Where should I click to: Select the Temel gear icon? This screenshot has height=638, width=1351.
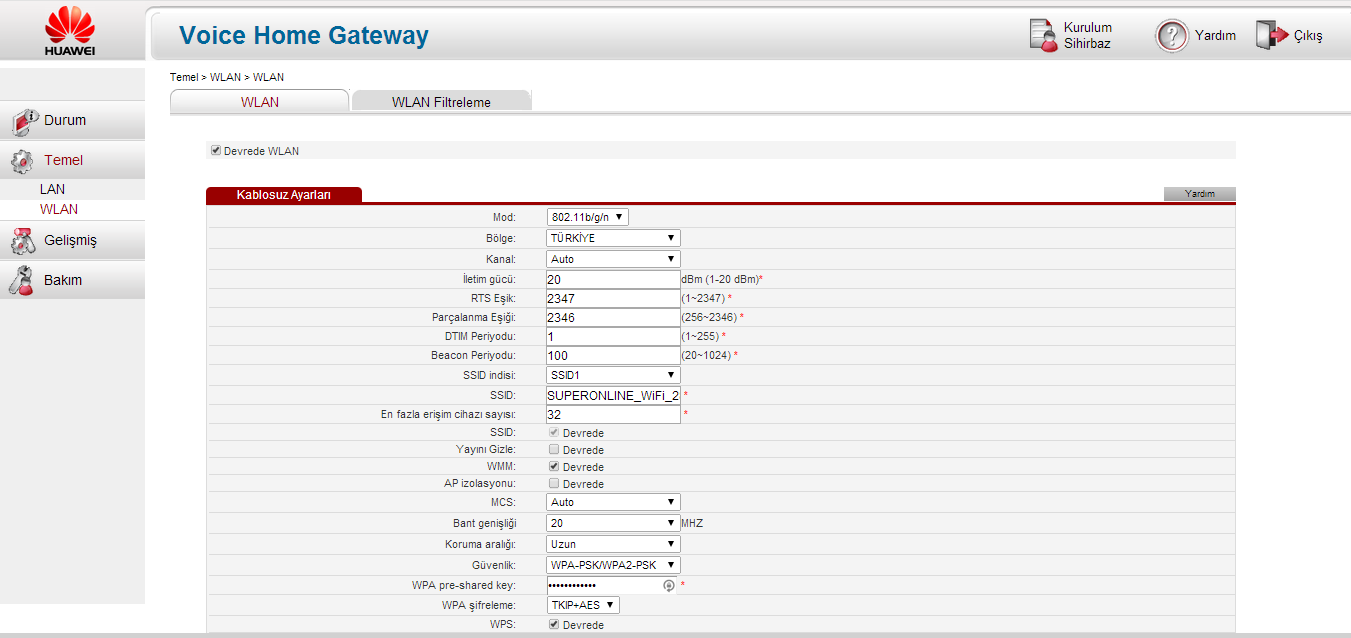tap(22, 161)
